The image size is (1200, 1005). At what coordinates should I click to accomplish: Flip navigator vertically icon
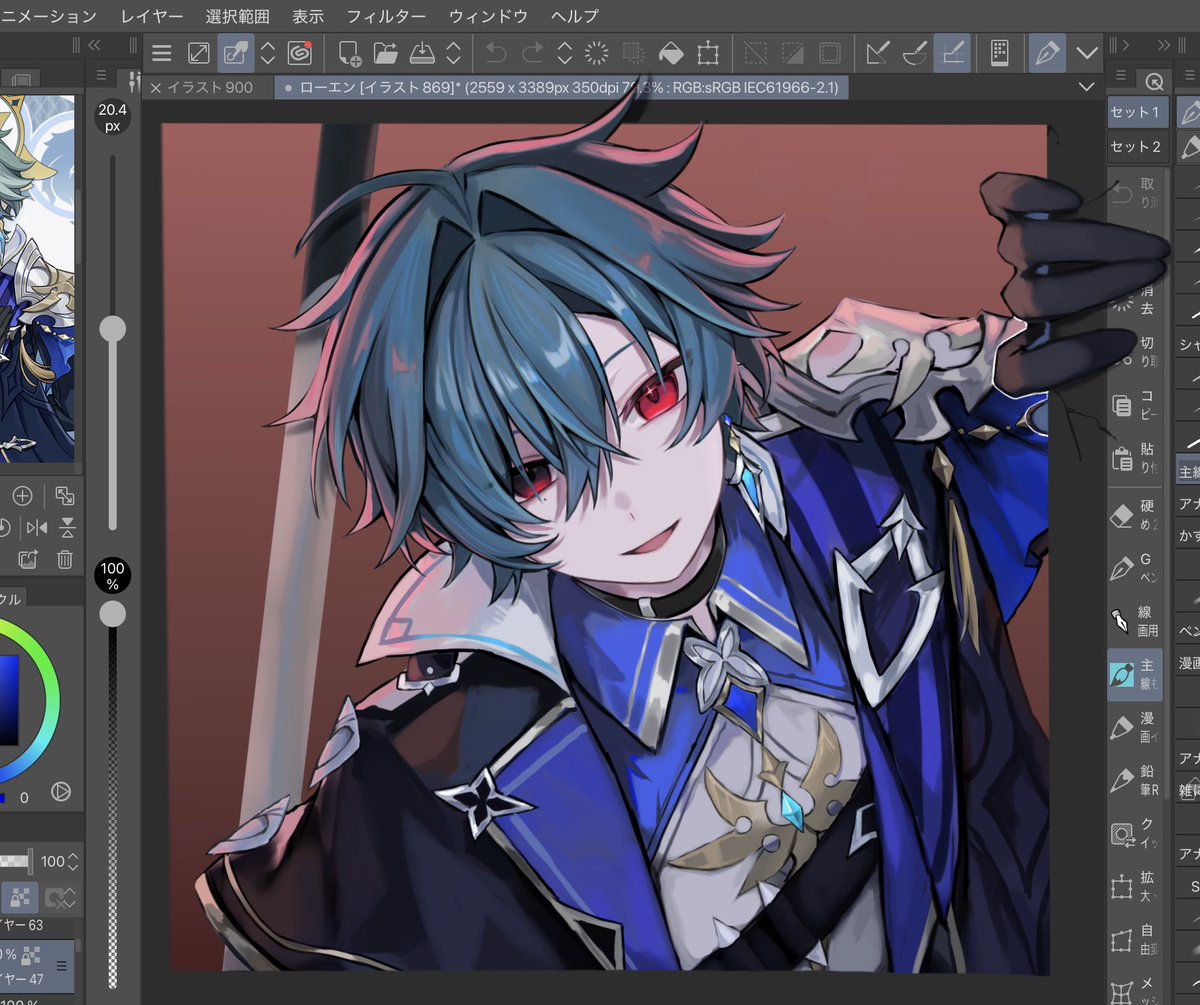coord(67,528)
